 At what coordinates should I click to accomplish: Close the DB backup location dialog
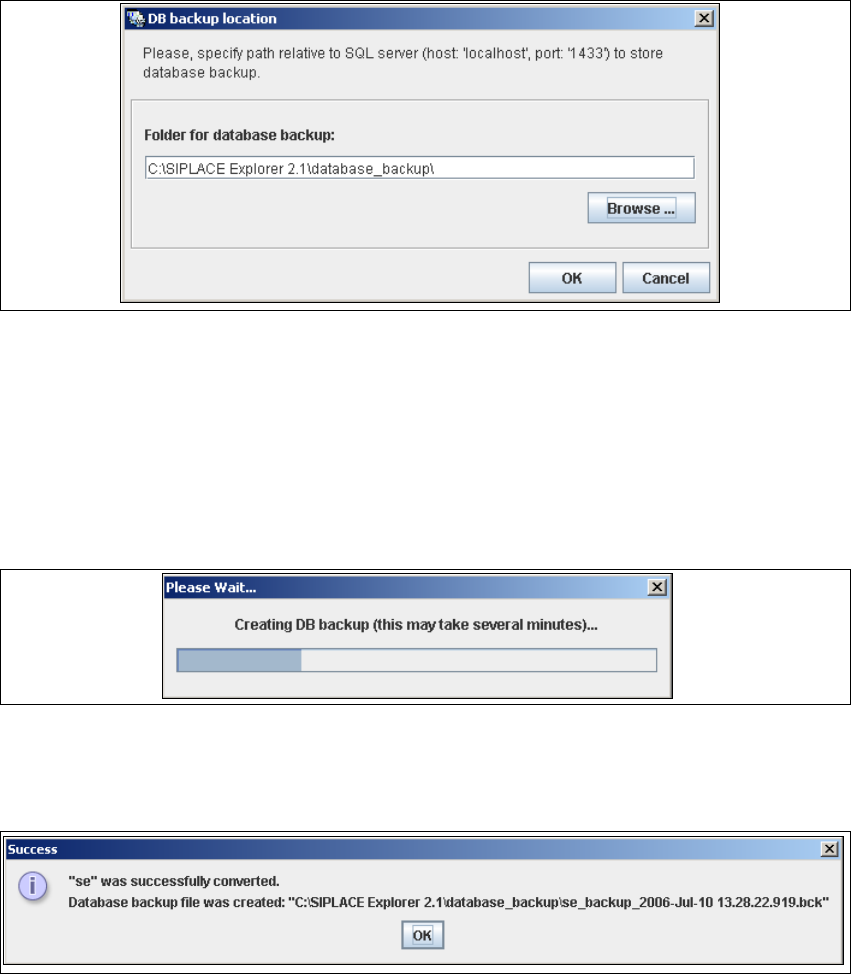point(703,19)
